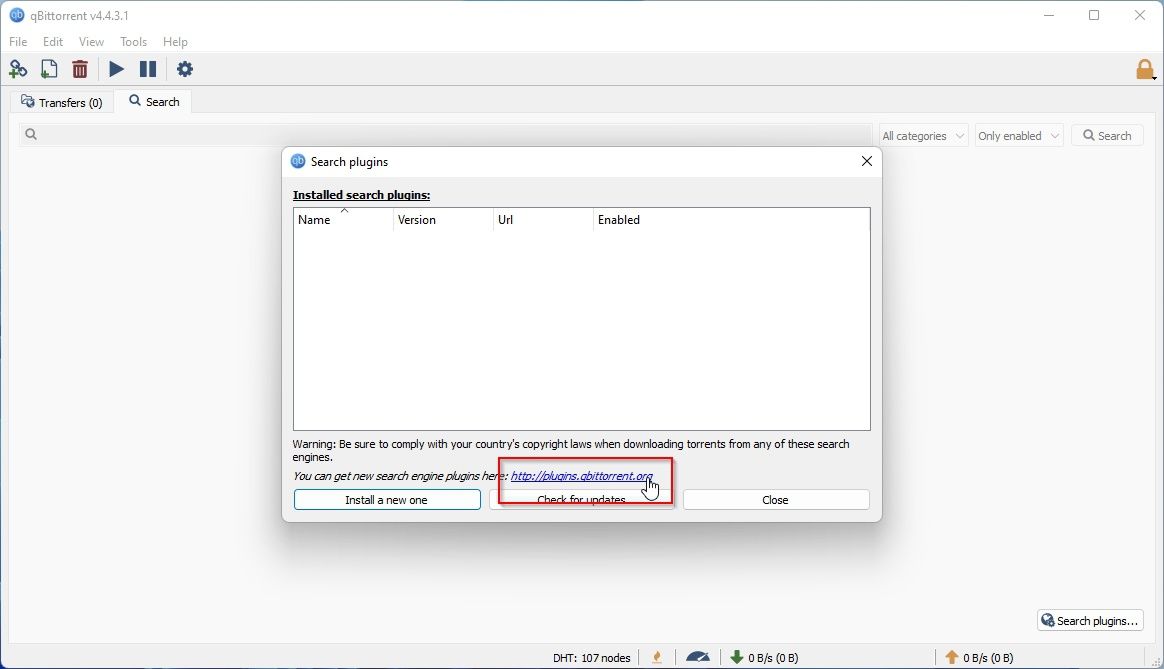
Task: Switch to the Transfers (0) tab
Action: 62,102
